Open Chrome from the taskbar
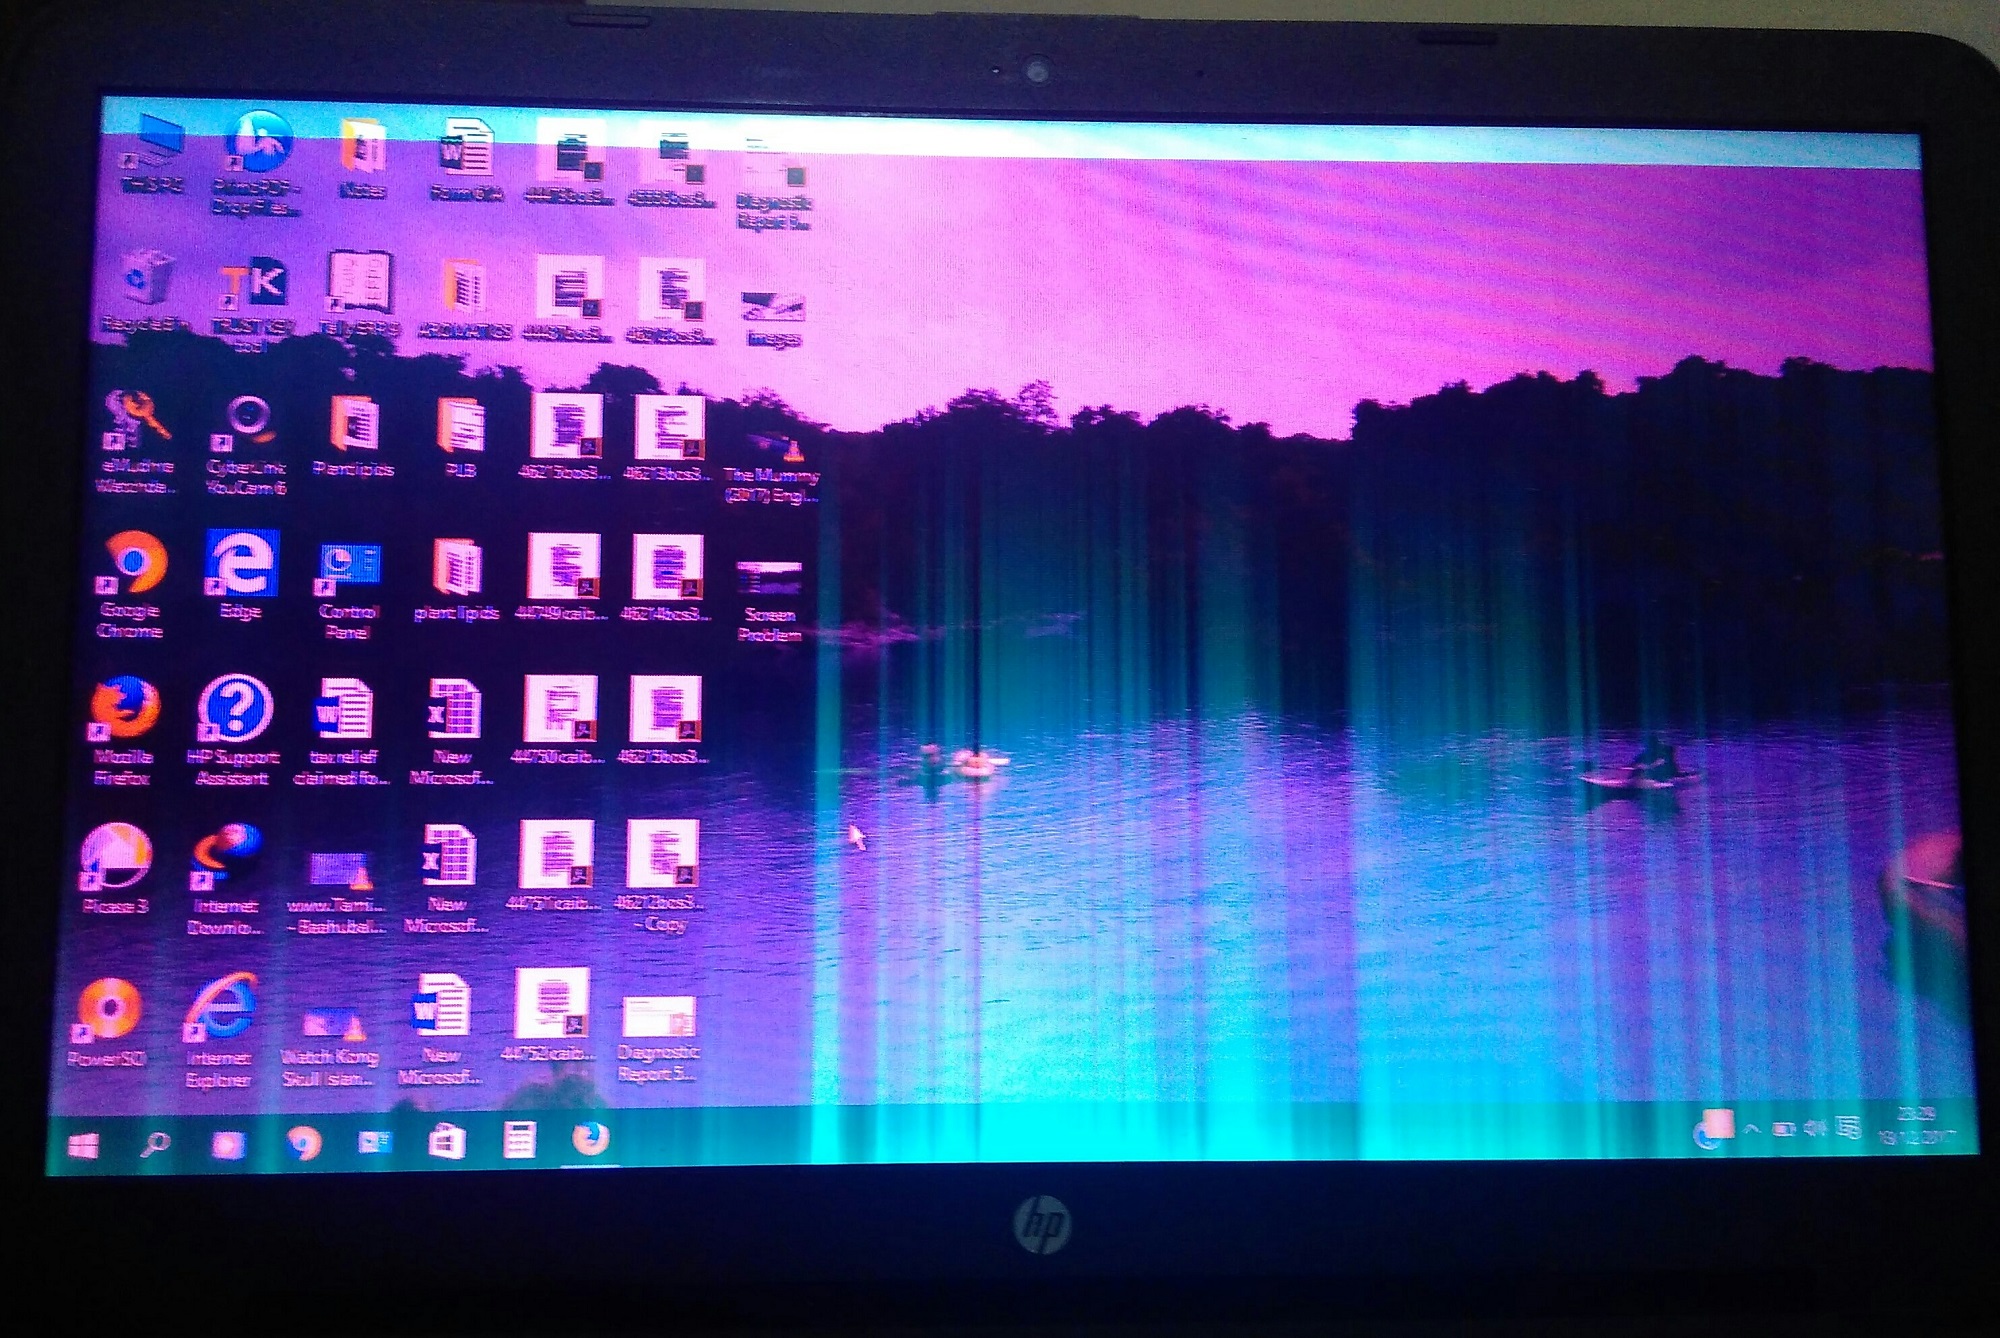Viewport: 2000px width, 1338px height. [x=303, y=1142]
